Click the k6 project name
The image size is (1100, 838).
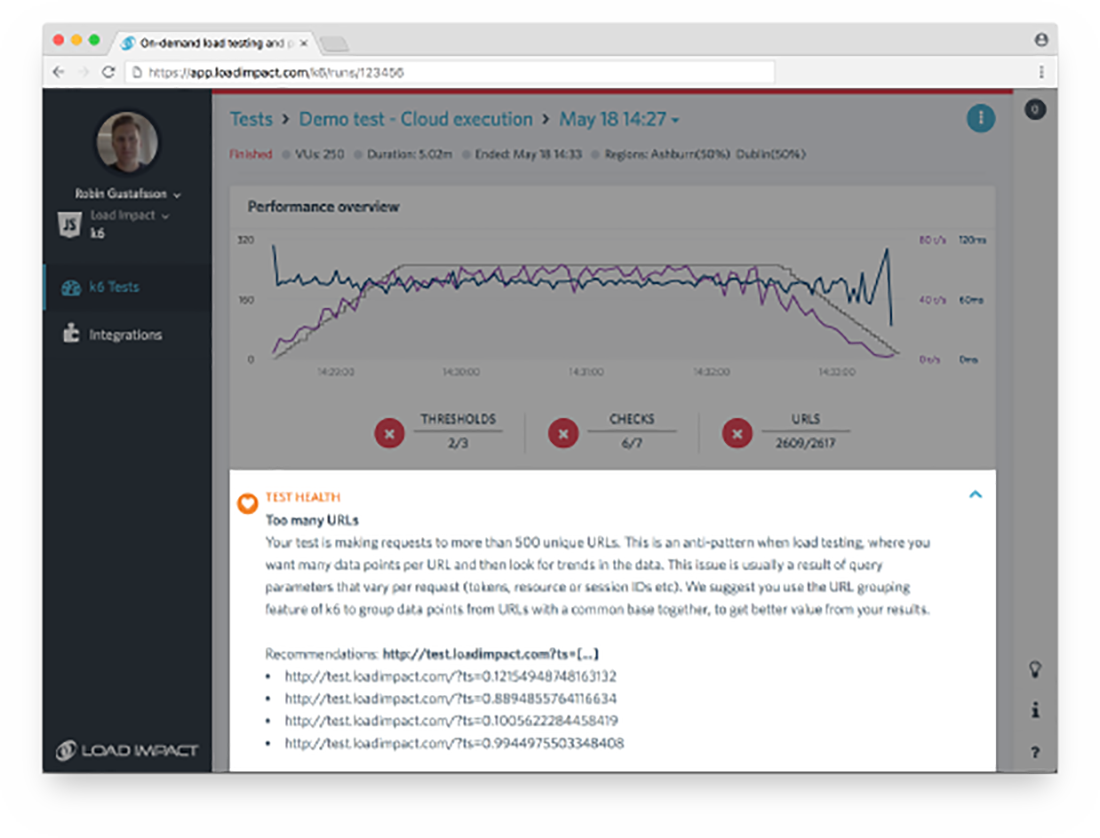point(98,234)
